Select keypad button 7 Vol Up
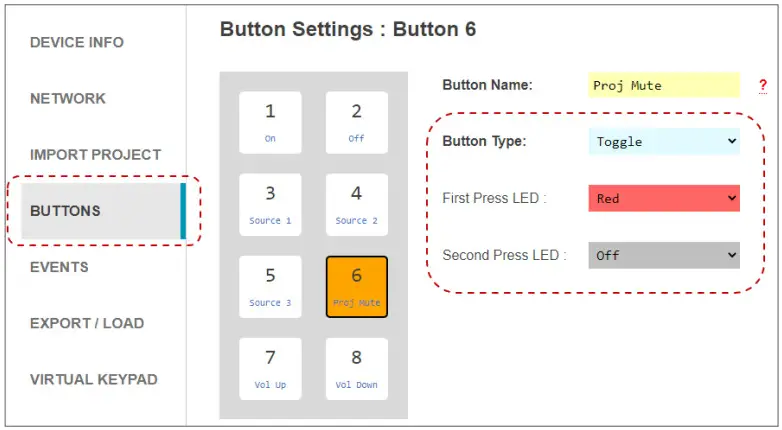 270,369
